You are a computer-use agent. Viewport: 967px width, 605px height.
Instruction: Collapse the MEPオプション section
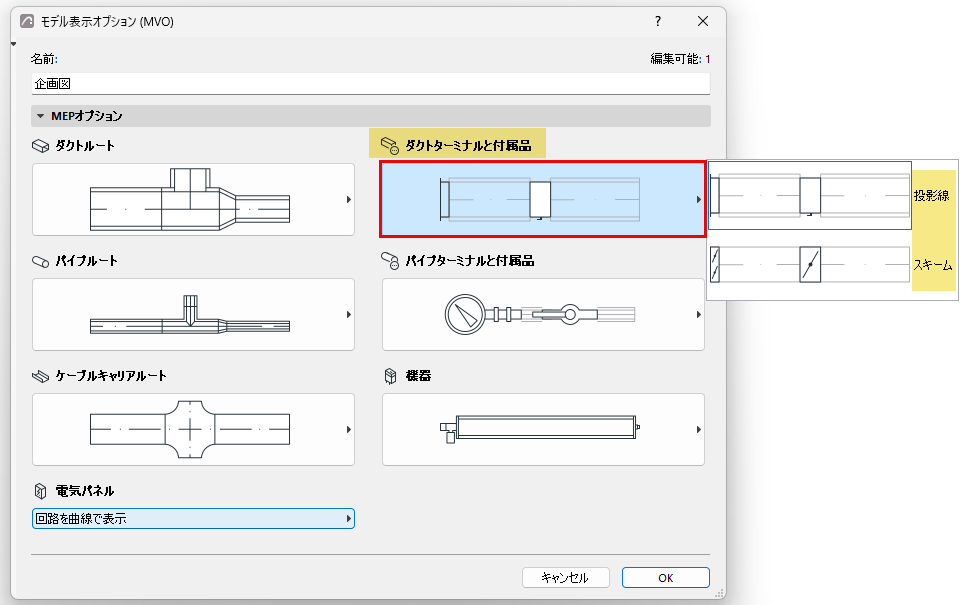point(41,116)
